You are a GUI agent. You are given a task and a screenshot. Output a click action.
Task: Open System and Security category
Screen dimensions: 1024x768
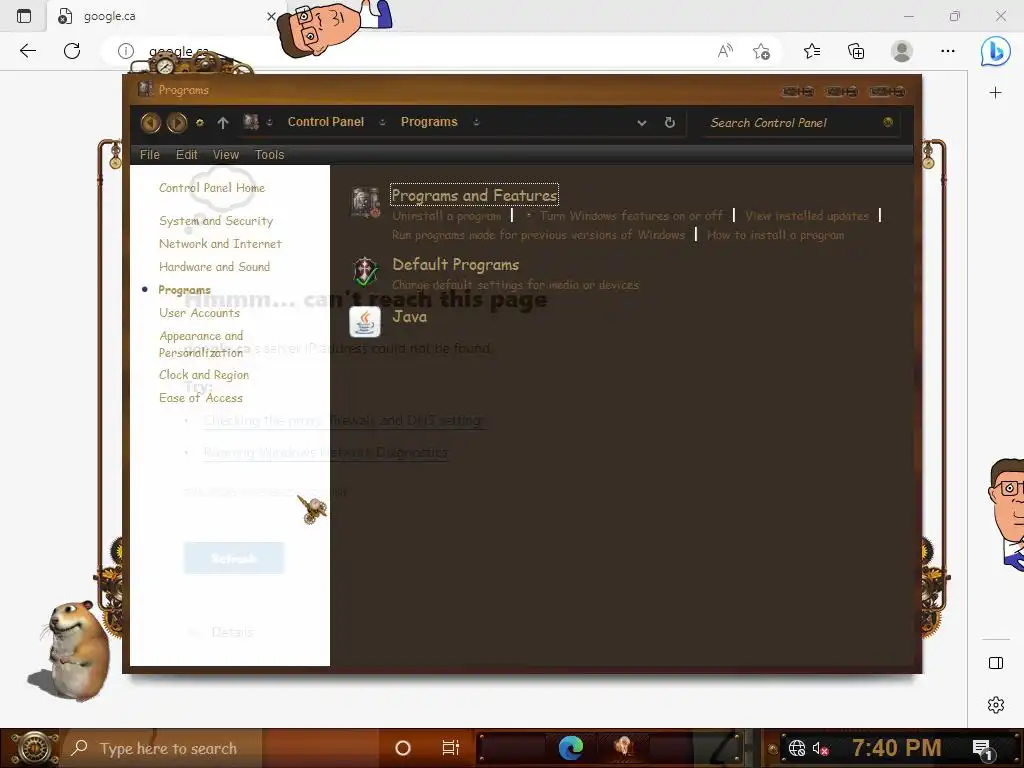pyautogui.click(x=216, y=221)
